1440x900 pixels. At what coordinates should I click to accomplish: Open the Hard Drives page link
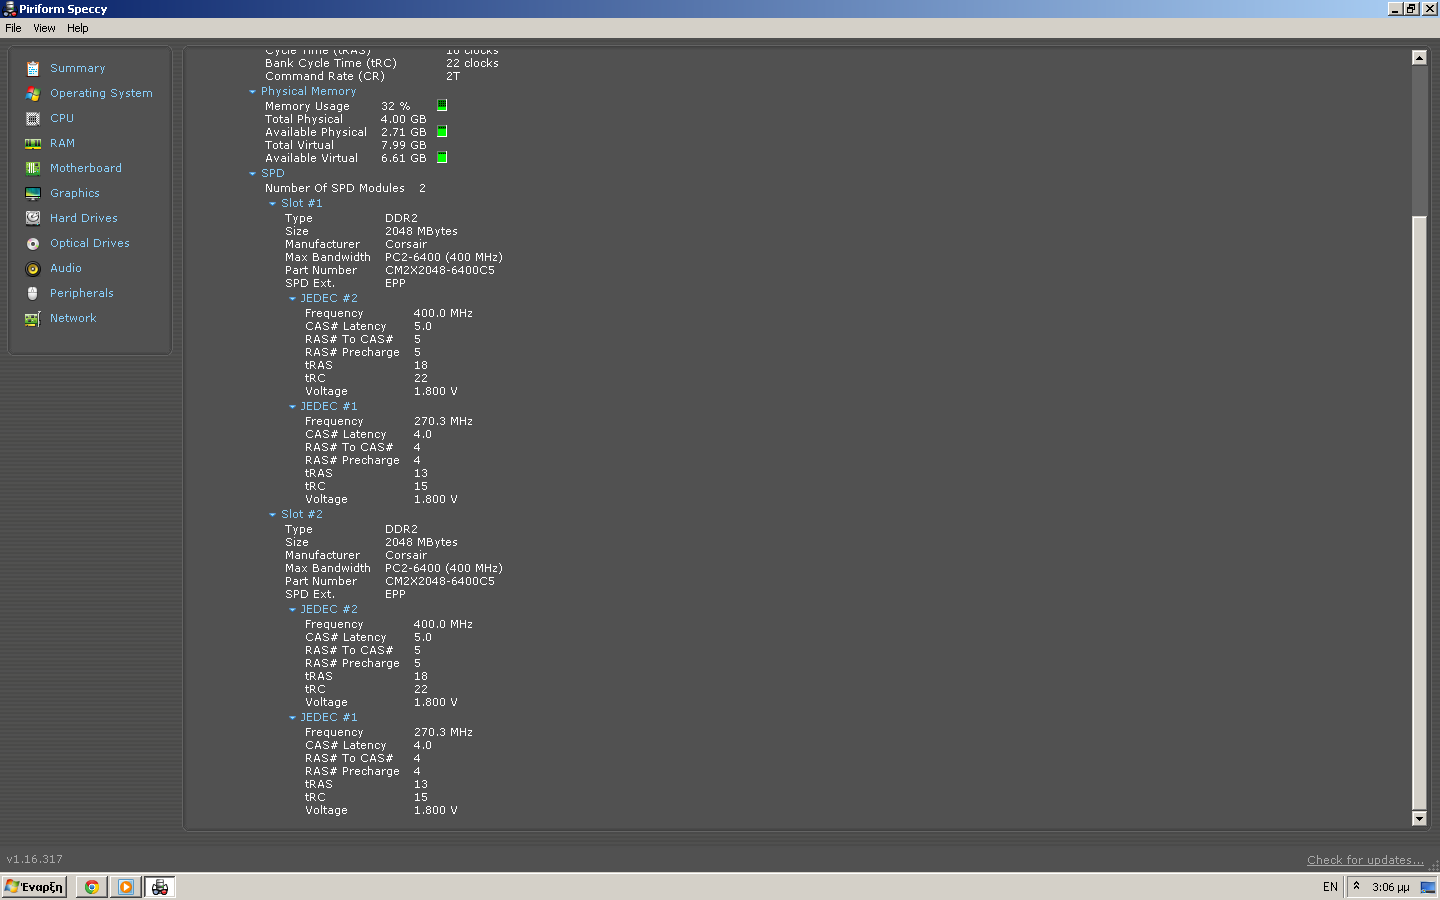pyautogui.click(x=84, y=218)
